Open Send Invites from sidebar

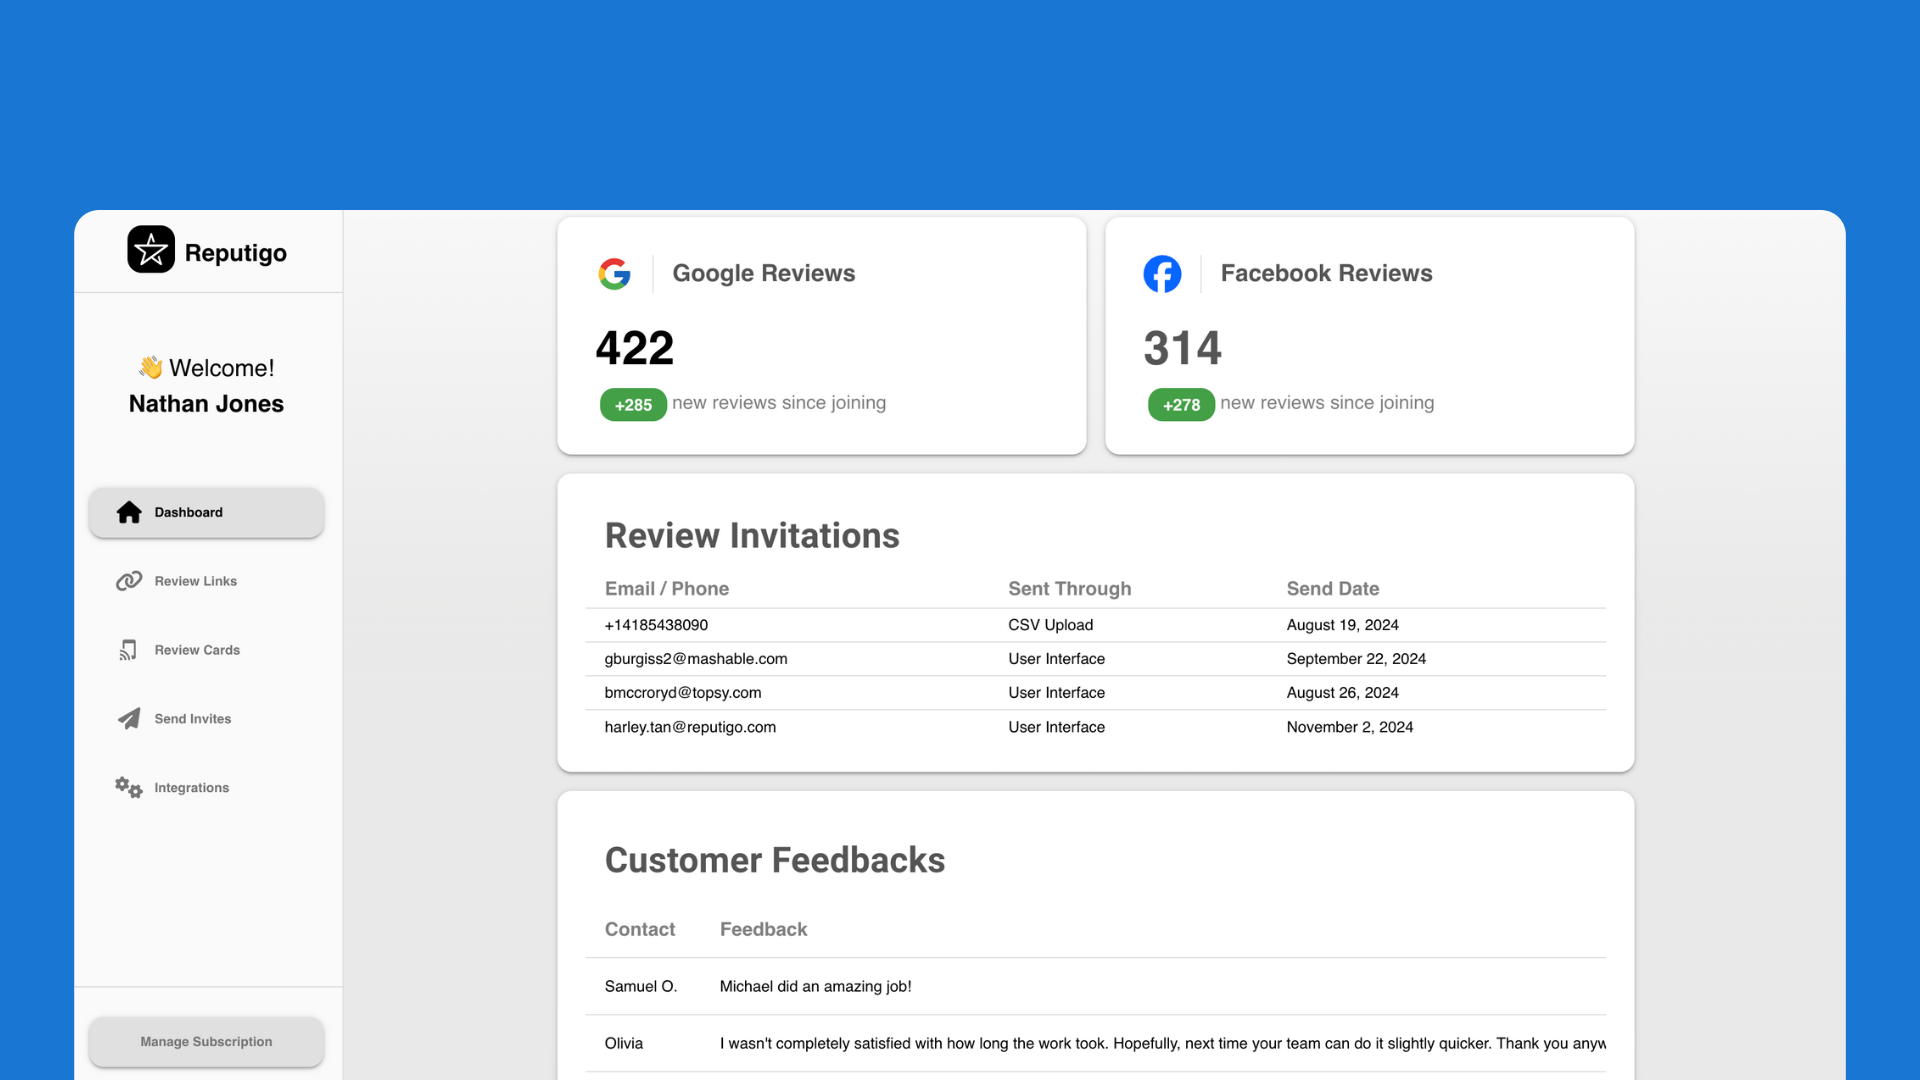[206, 719]
